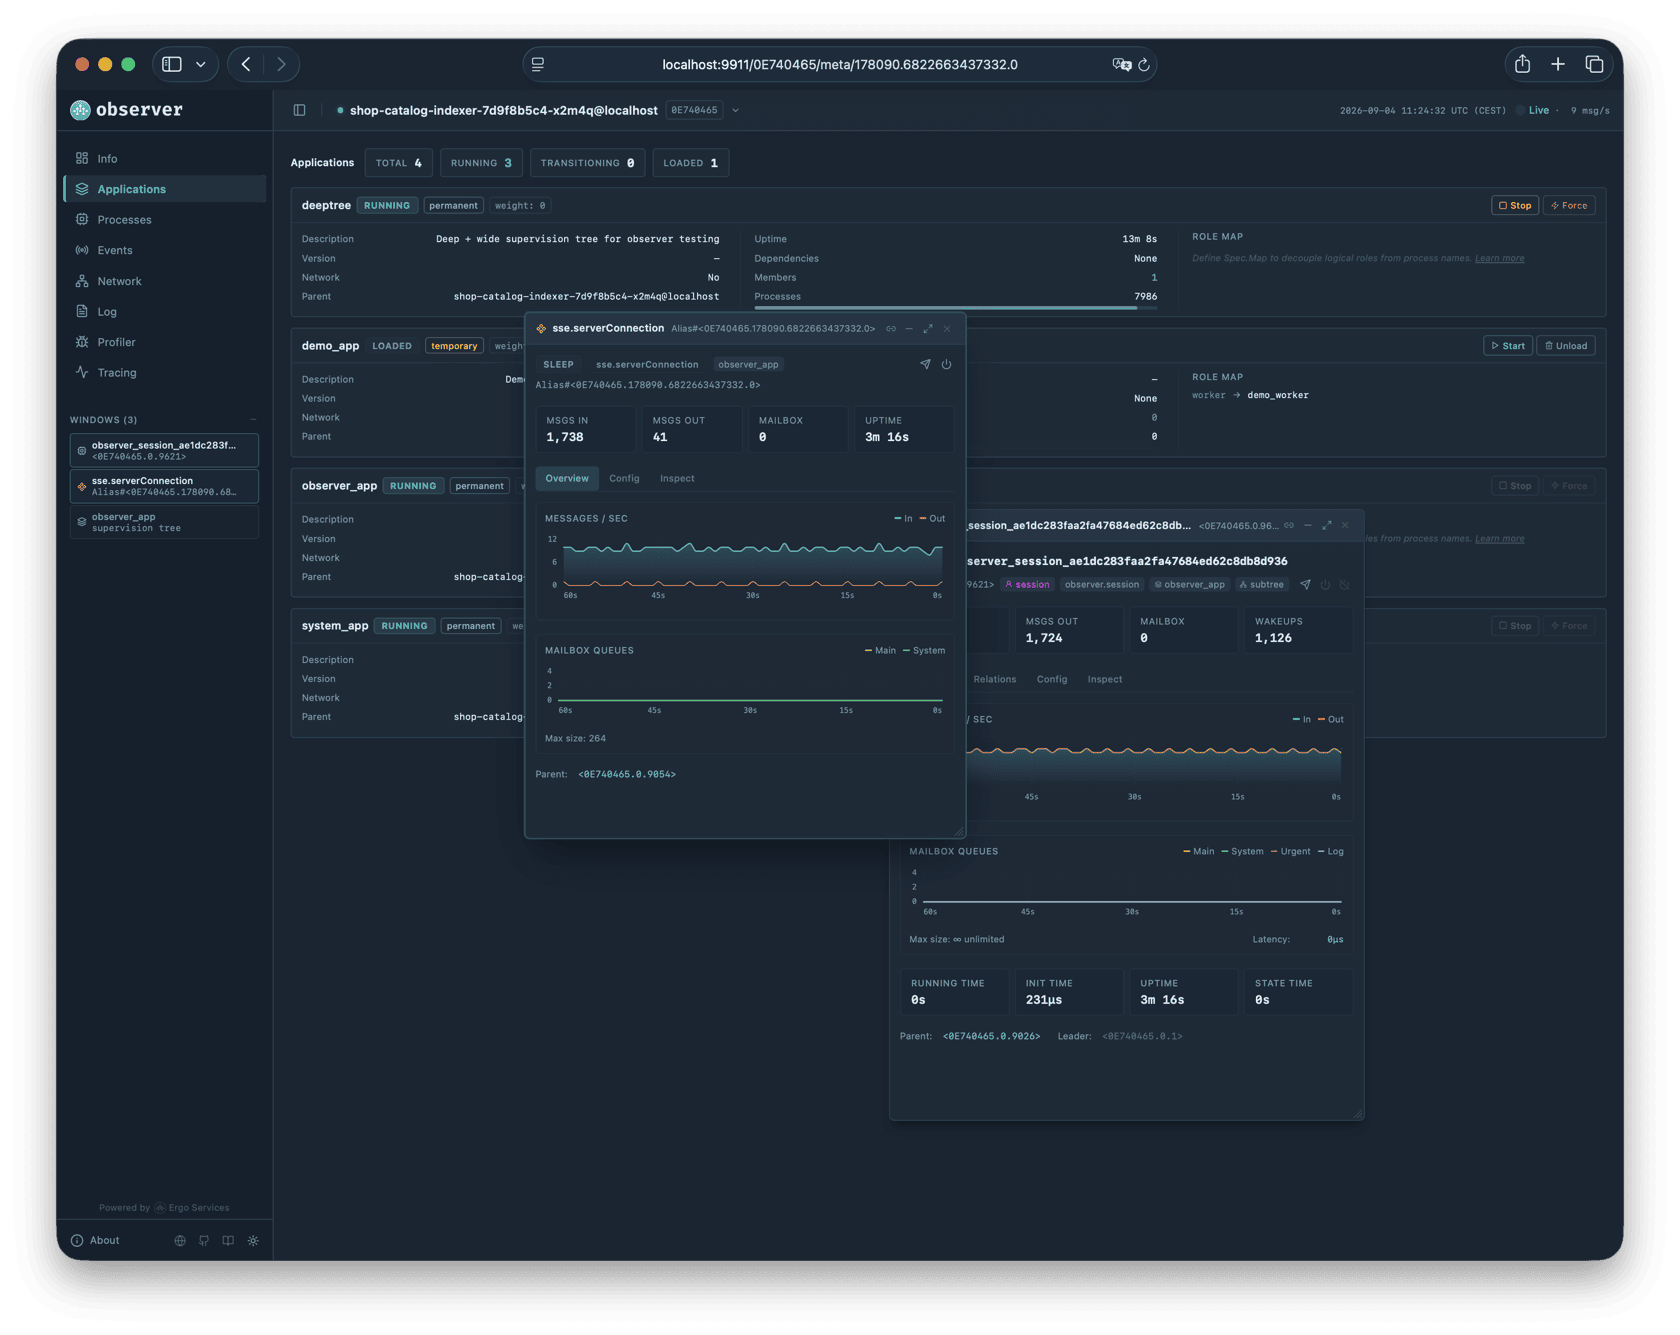Copy link icon in session window header

1289,525
